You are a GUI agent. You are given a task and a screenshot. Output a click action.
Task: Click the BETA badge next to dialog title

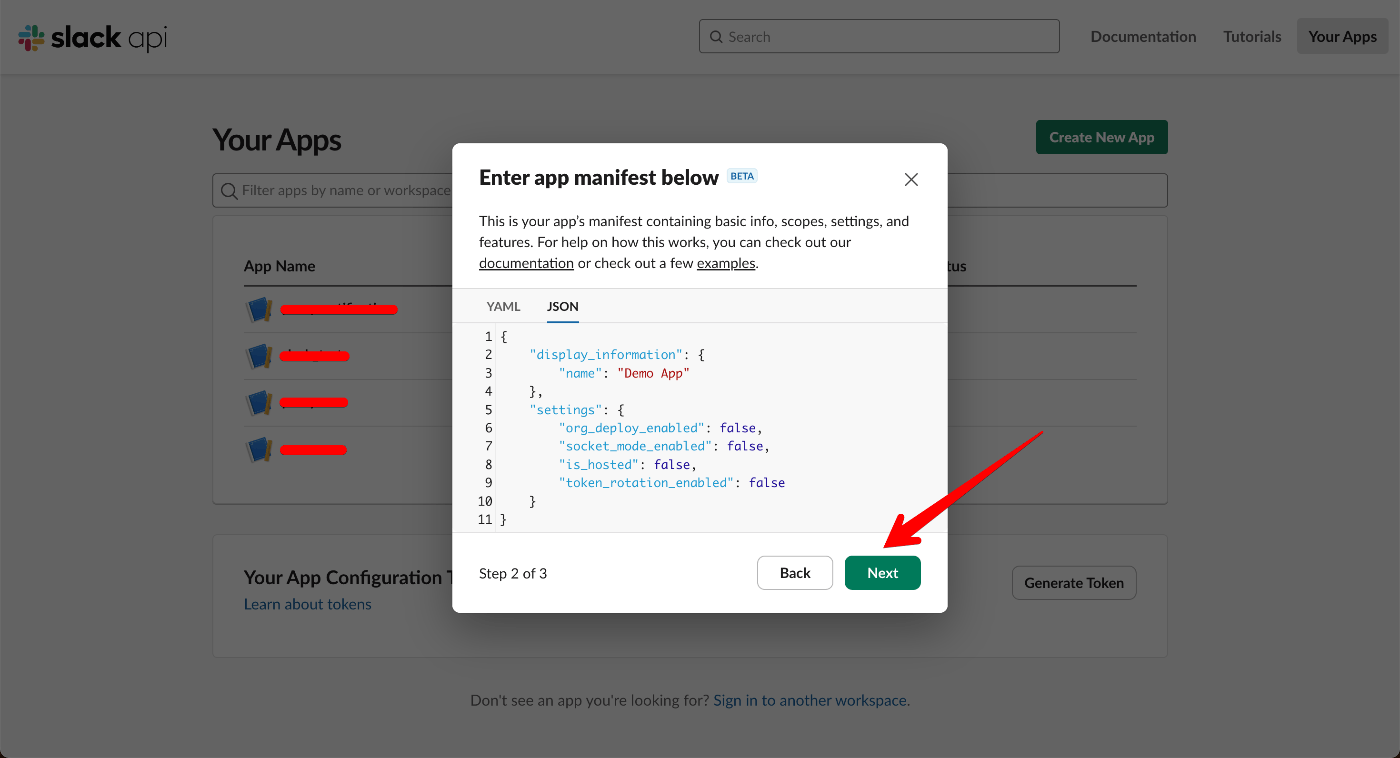click(x=743, y=176)
